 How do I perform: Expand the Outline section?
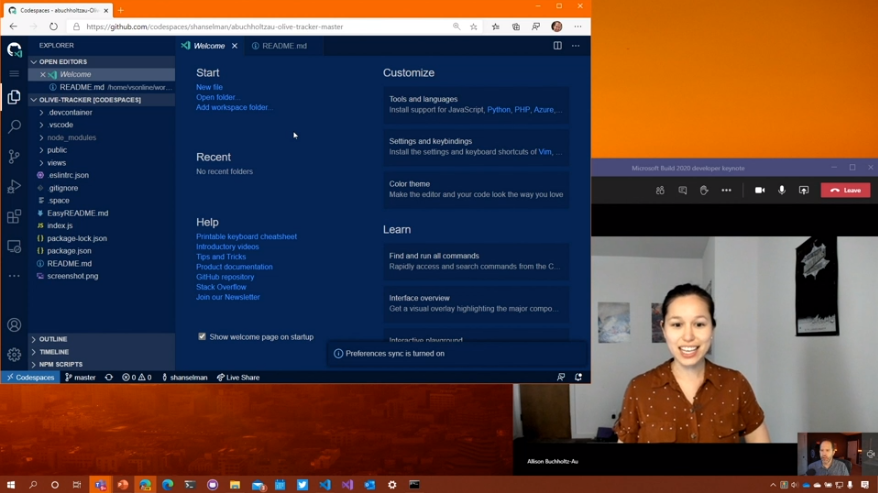53,340
